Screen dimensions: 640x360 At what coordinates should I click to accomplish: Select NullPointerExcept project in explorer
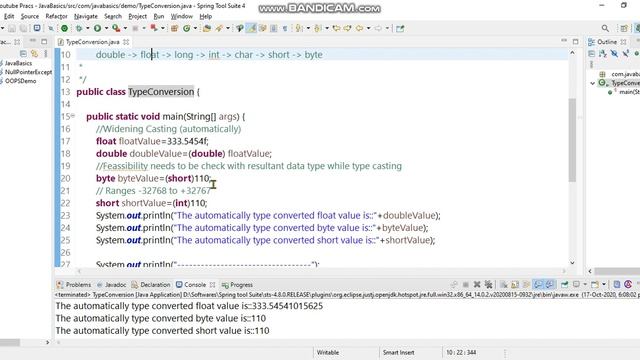[x=28, y=72]
